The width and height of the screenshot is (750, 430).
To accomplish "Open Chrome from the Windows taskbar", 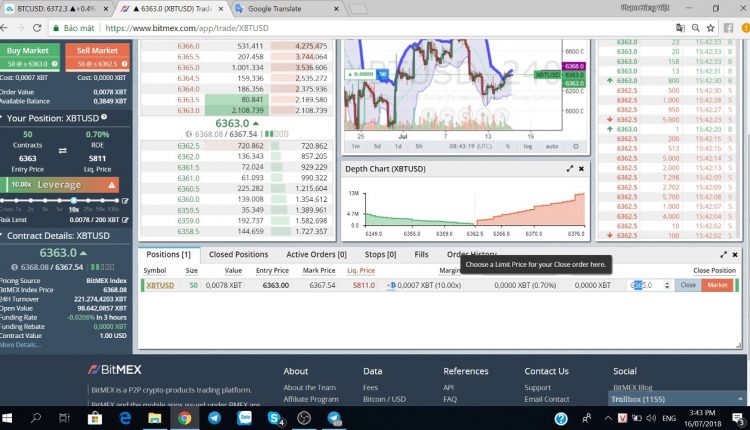I will tap(184, 419).
